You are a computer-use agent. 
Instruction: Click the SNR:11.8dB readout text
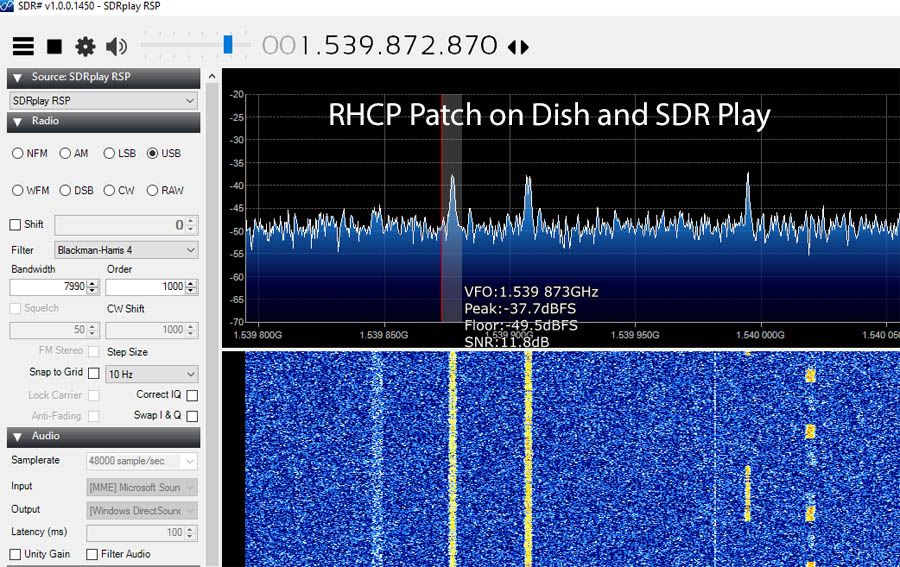click(x=507, y=342)
